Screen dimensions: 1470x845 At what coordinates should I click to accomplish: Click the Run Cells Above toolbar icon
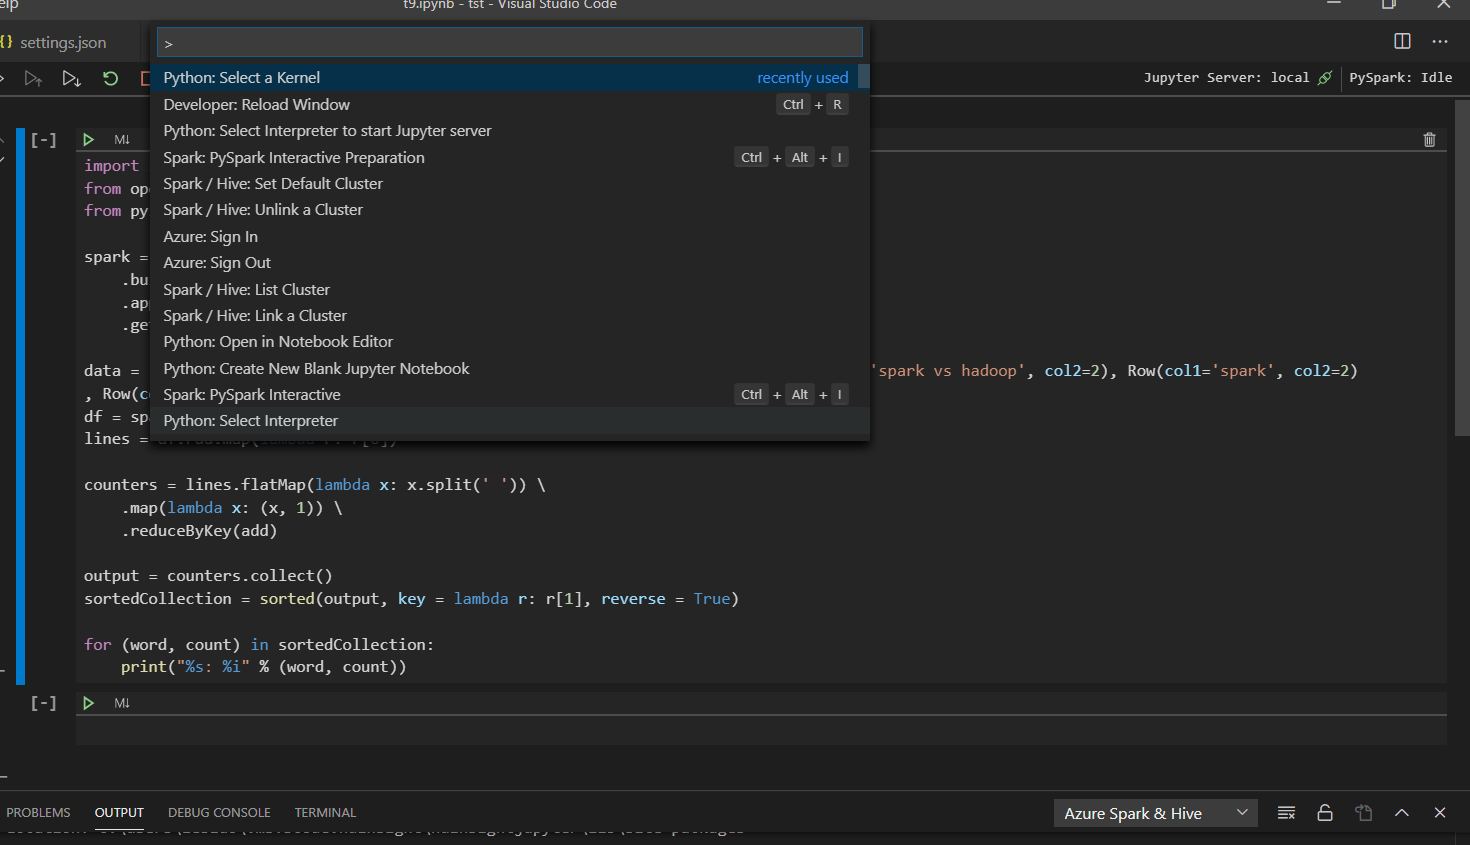point(33,78)
